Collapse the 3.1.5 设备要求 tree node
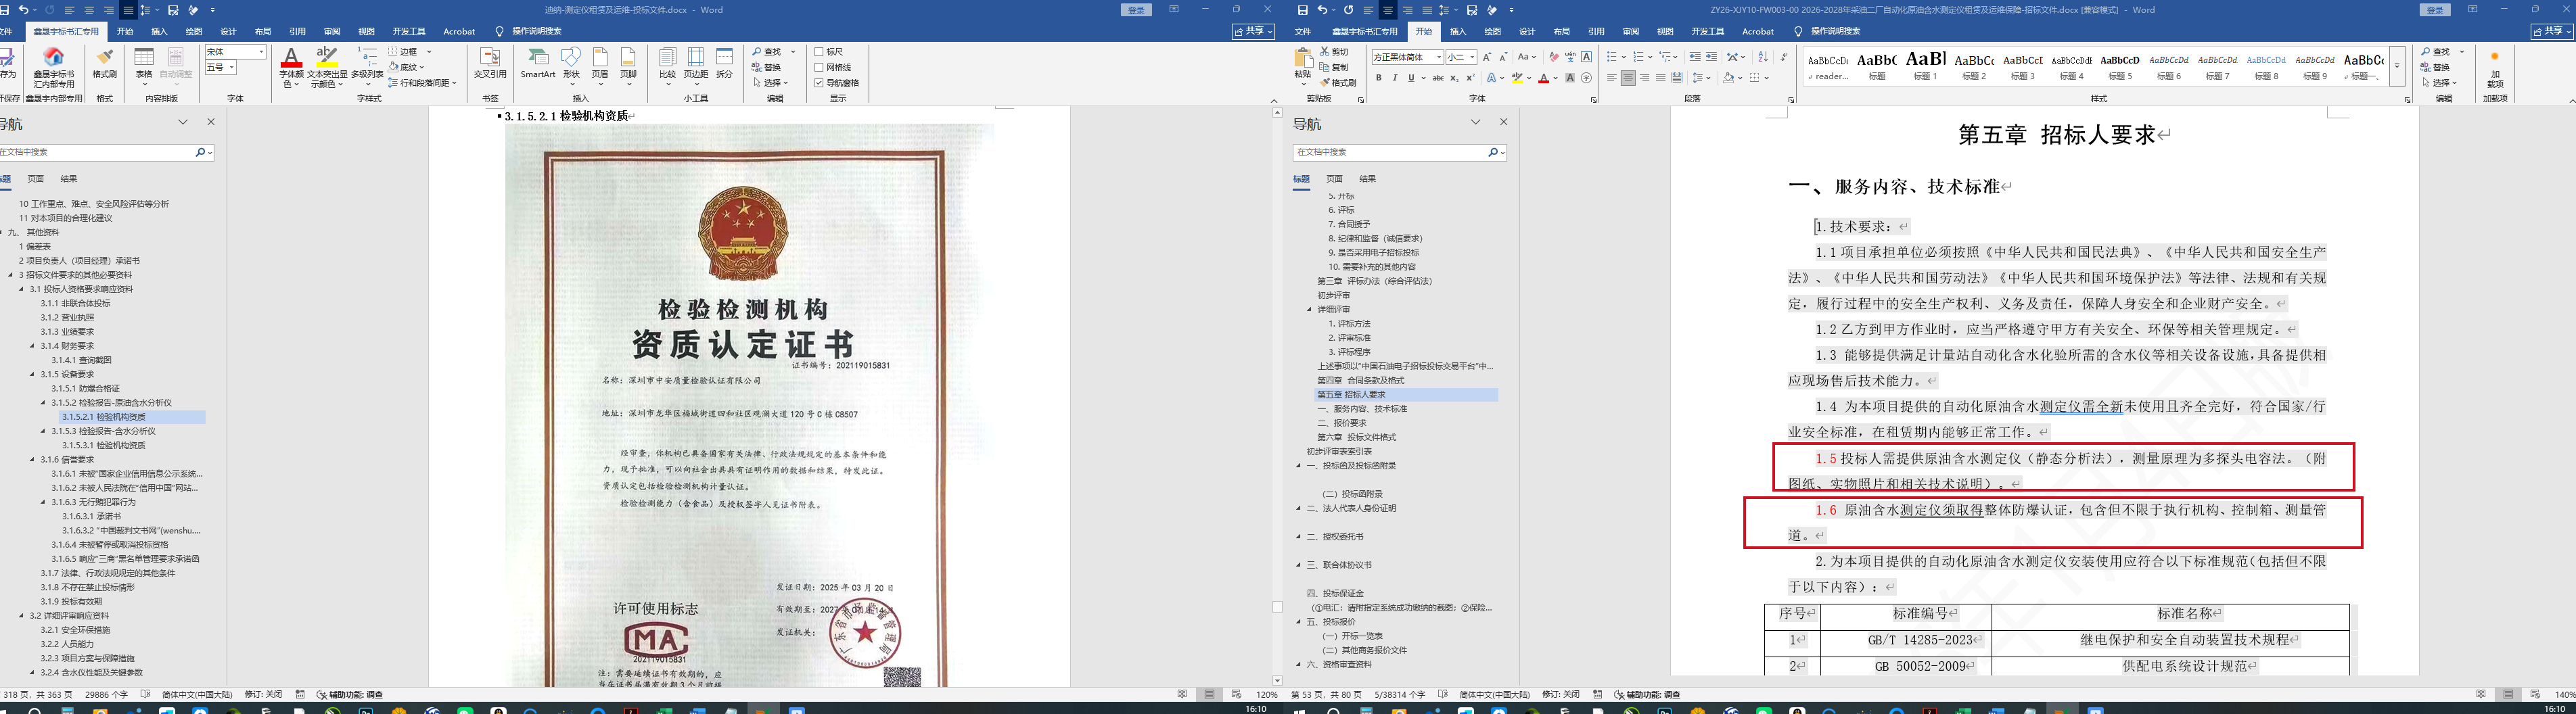This screenshot has height=714, width=2576. click(33, 374)
